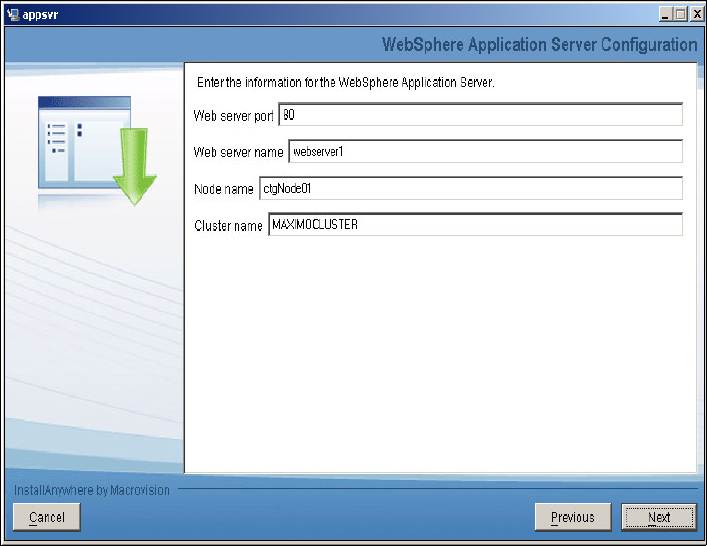707x546 pixels.
Task: Focus the Web server port field
Action: [480, 115]
